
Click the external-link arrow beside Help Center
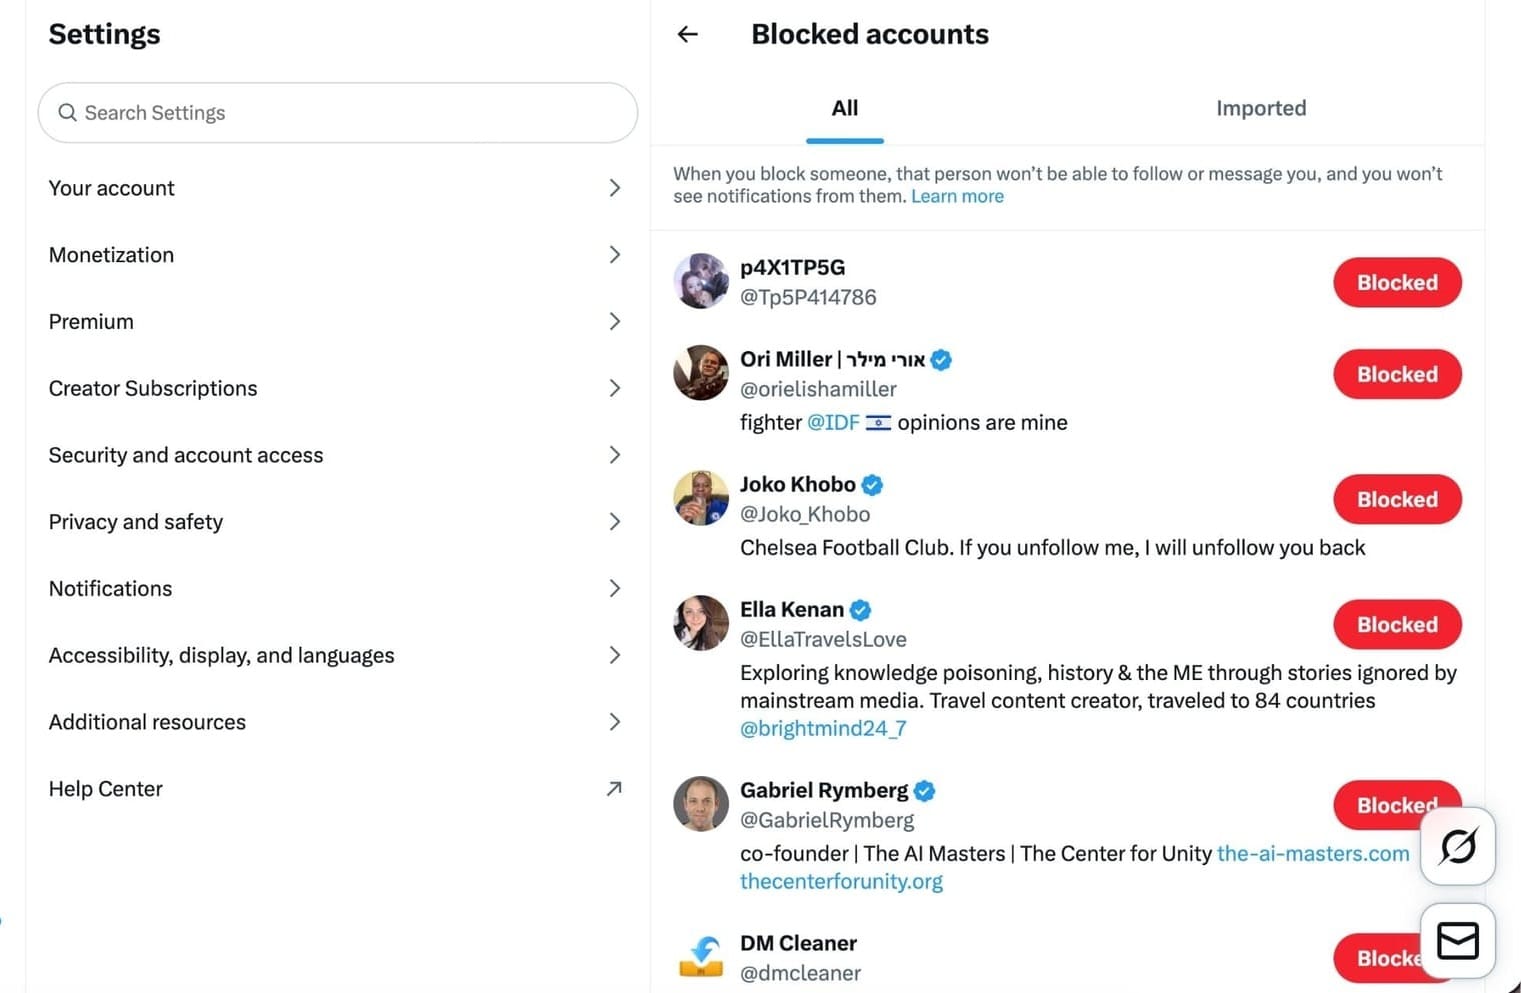[x=614, y=789]
